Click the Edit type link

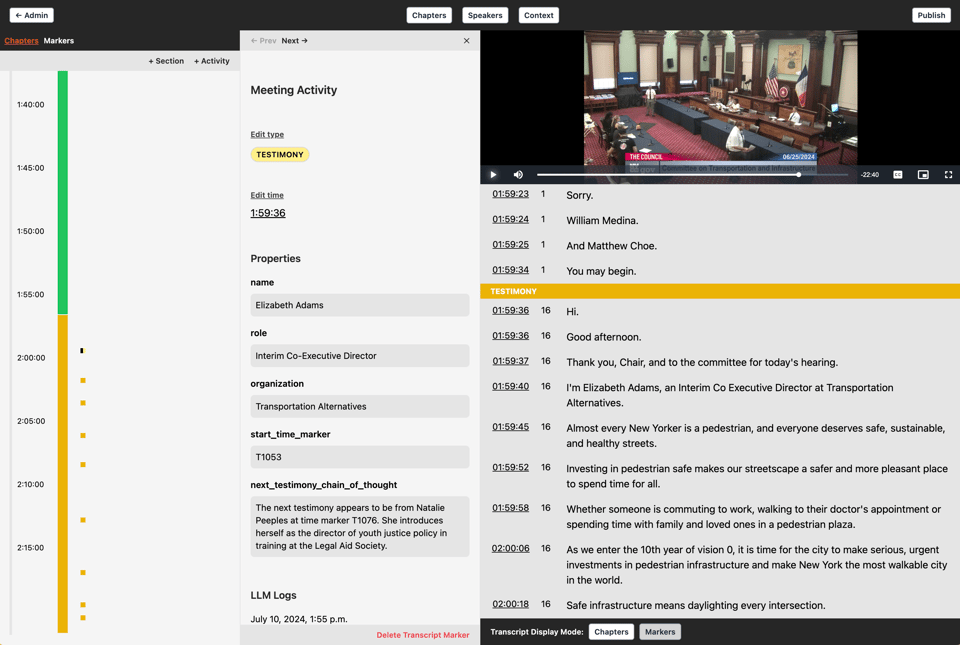tap(267, 134)
